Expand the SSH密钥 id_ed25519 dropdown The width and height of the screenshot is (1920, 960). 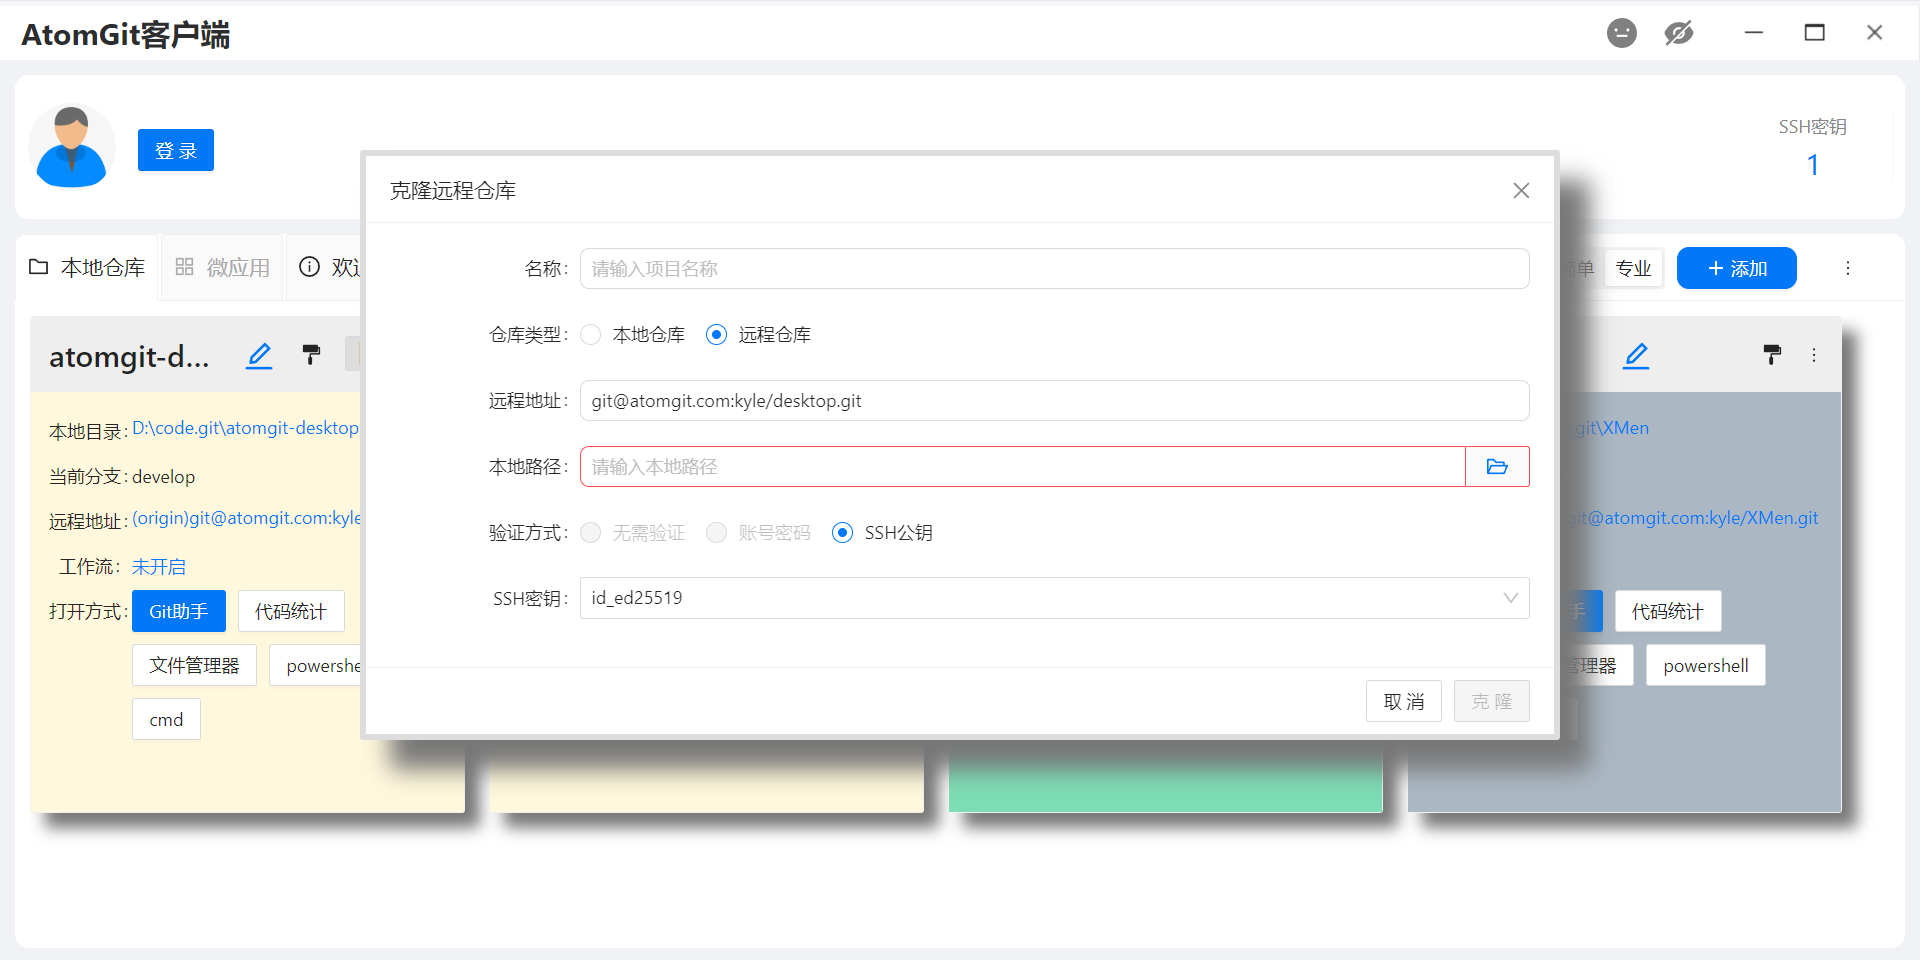tap(1054, 598)
